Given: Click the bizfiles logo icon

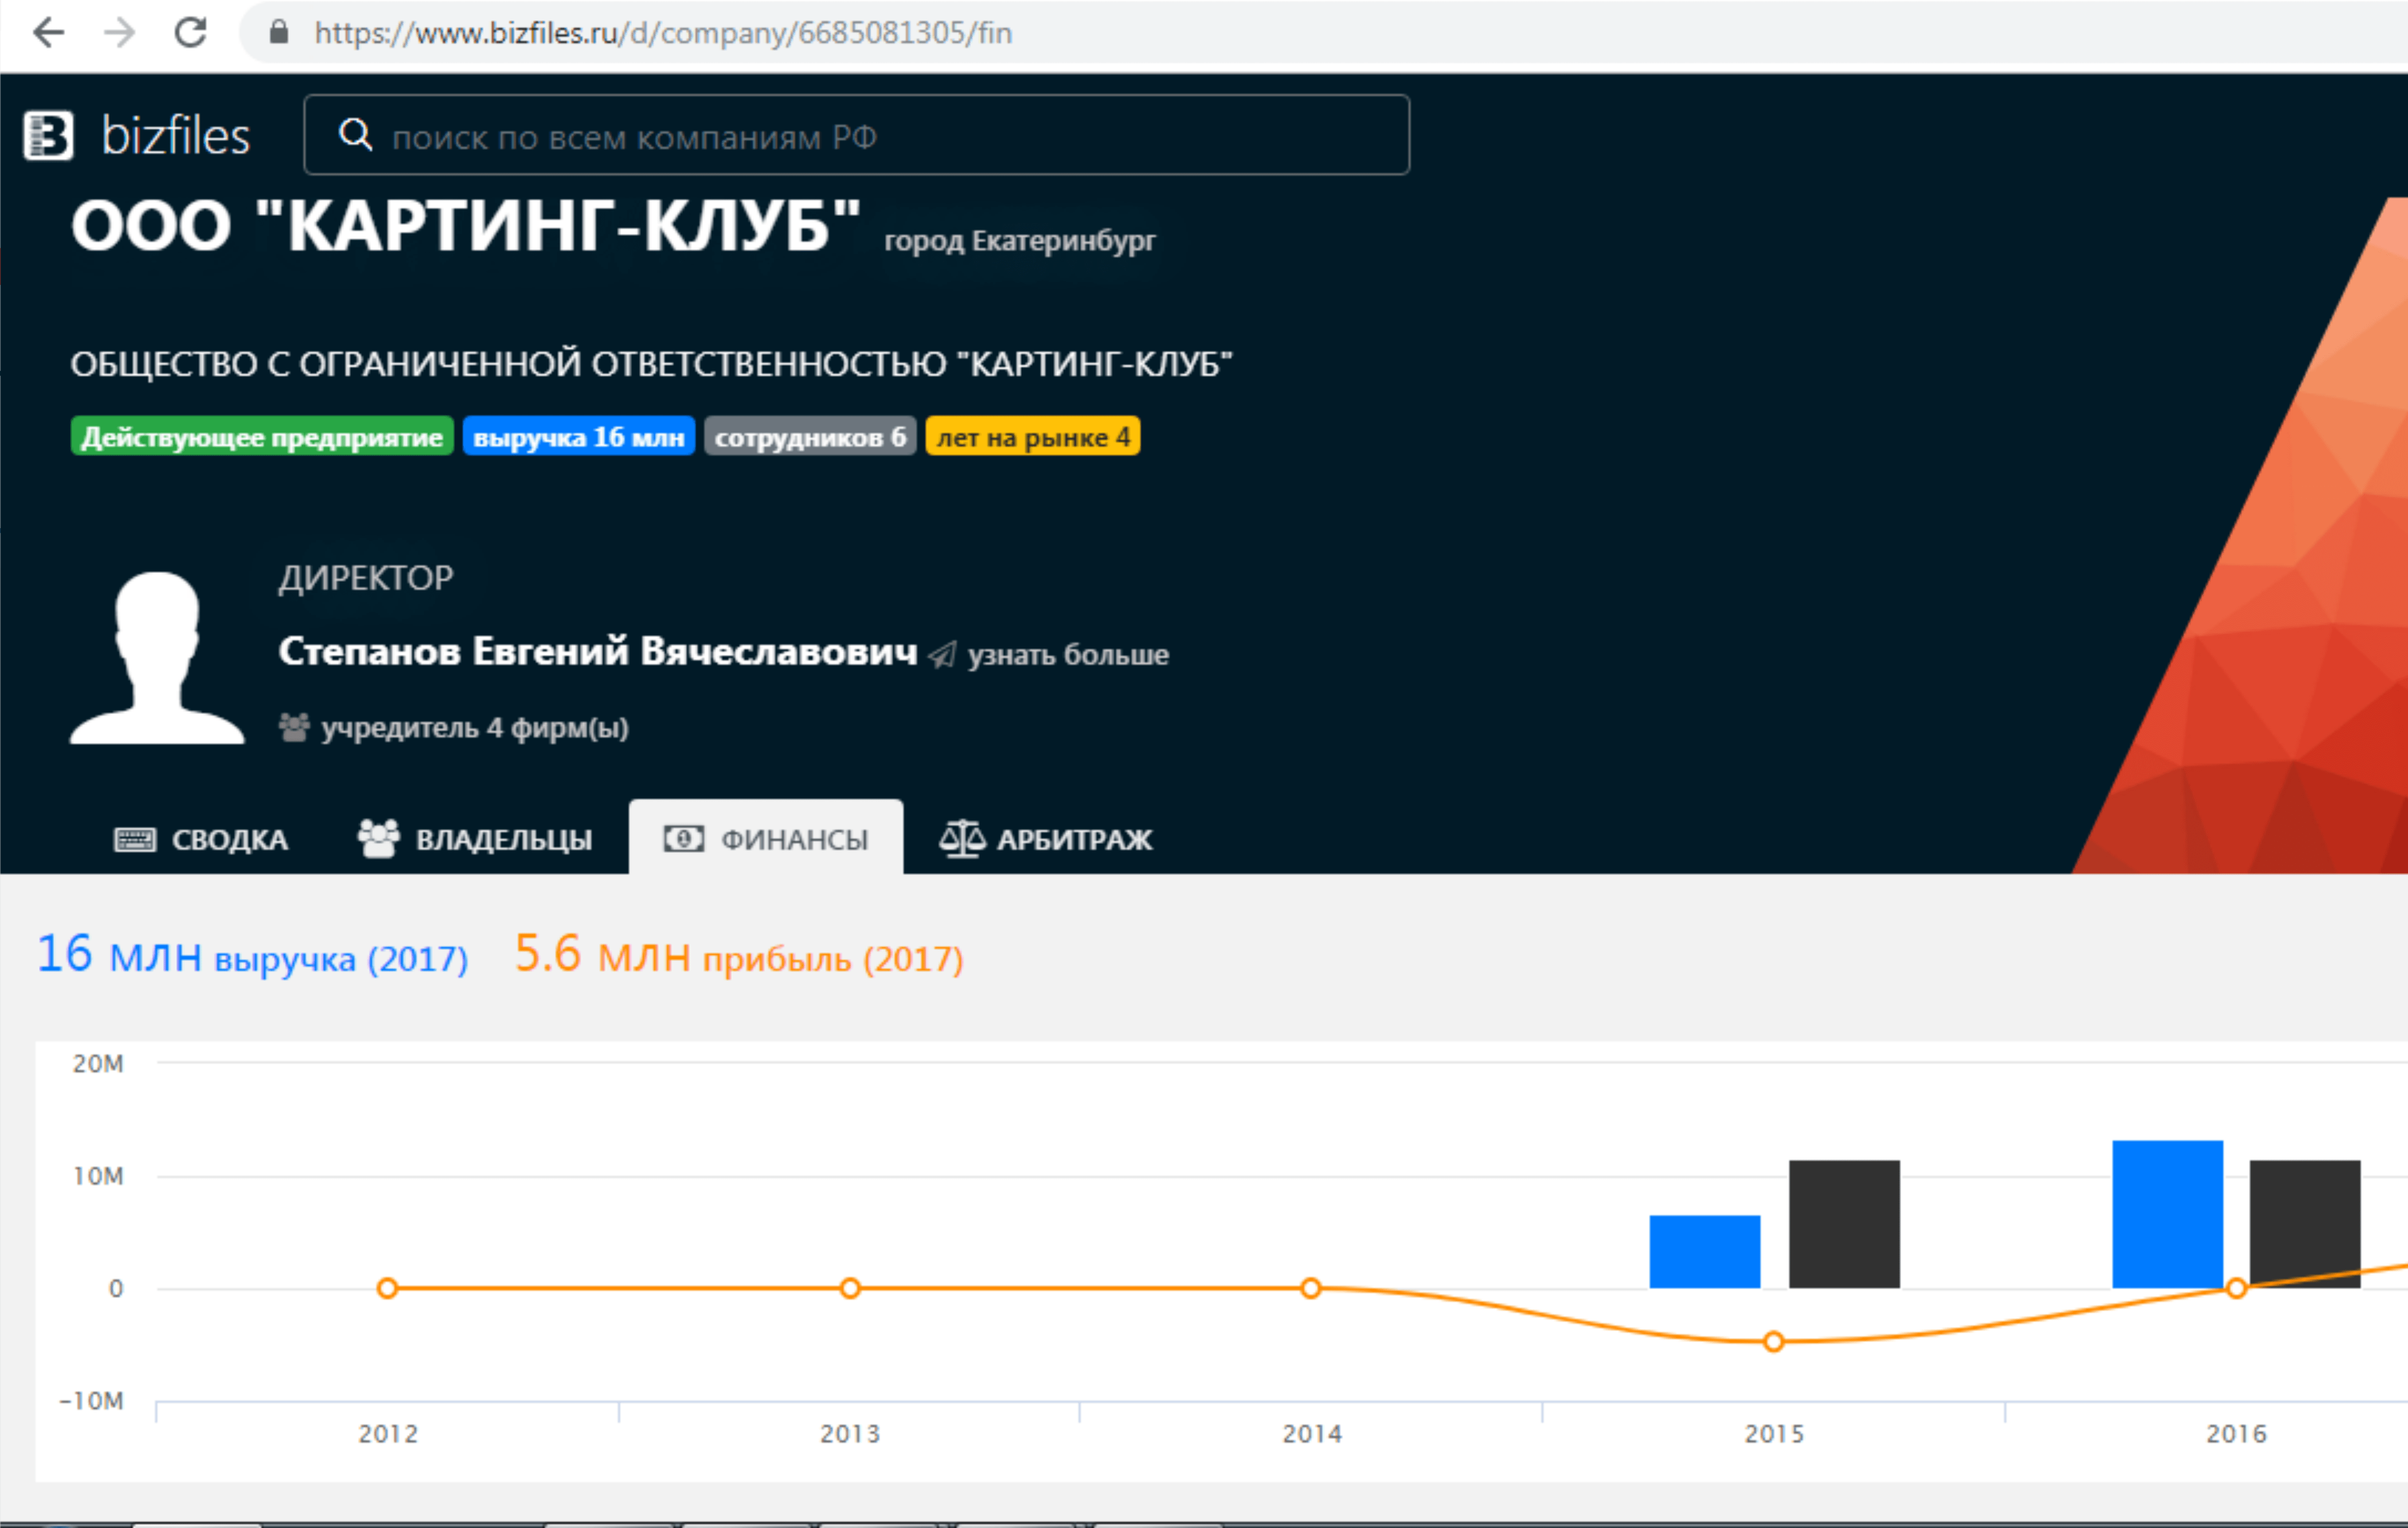Looking at the screenshot, I should pyautogui.click(x=48, y=135).
